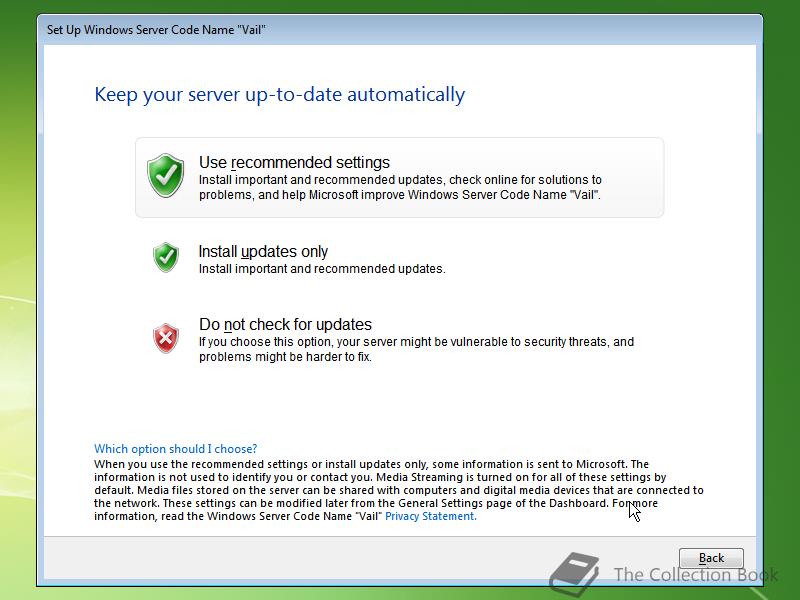Open the Privacy Statement link
This screenshot has width=800, height=600.
point(431,516)
